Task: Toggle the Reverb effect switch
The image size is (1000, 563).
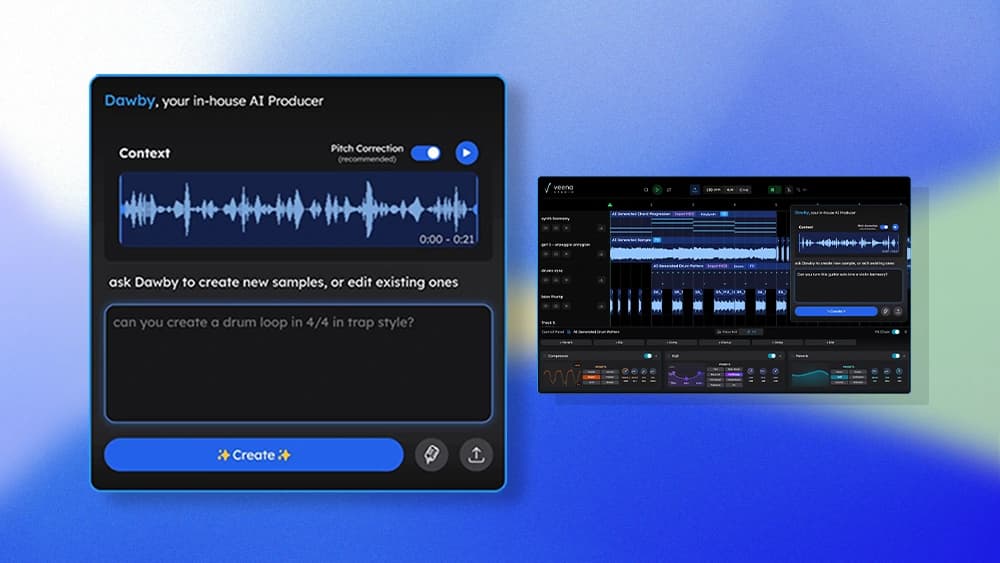Action: click(x=895, y=356)
